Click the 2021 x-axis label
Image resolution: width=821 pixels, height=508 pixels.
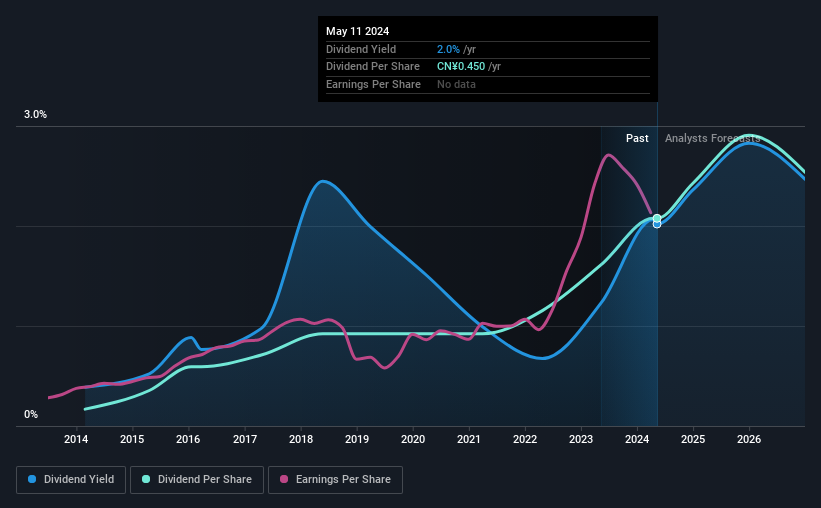click(x=469, y=439)
